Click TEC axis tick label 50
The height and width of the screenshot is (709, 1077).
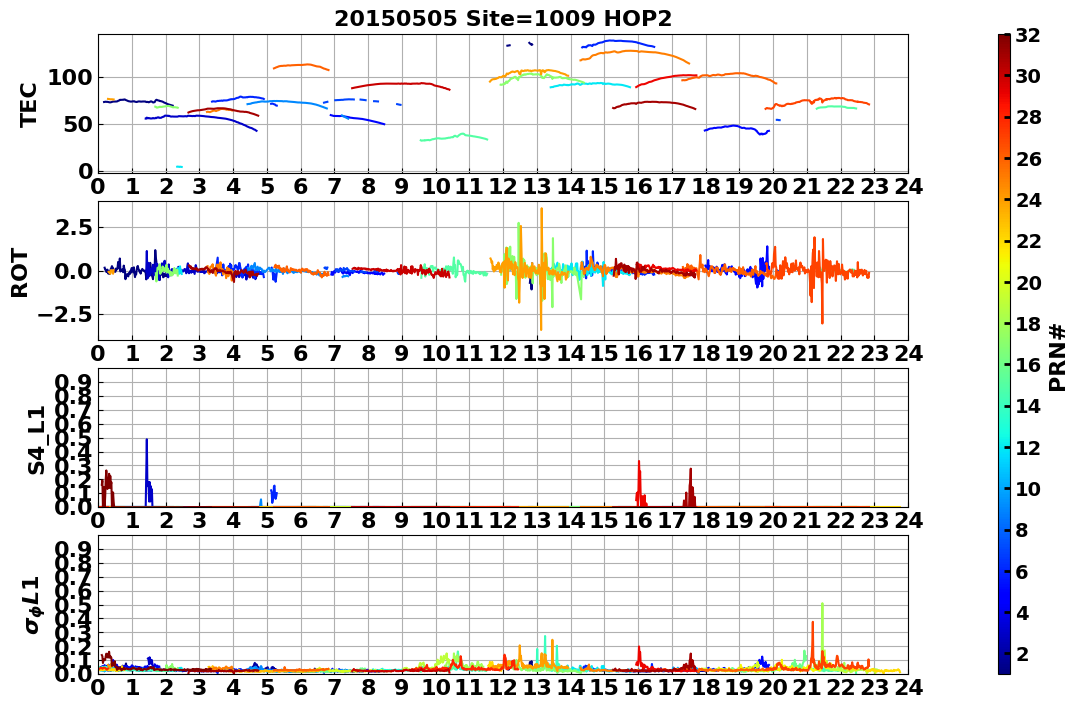click(x=77, y=124)
